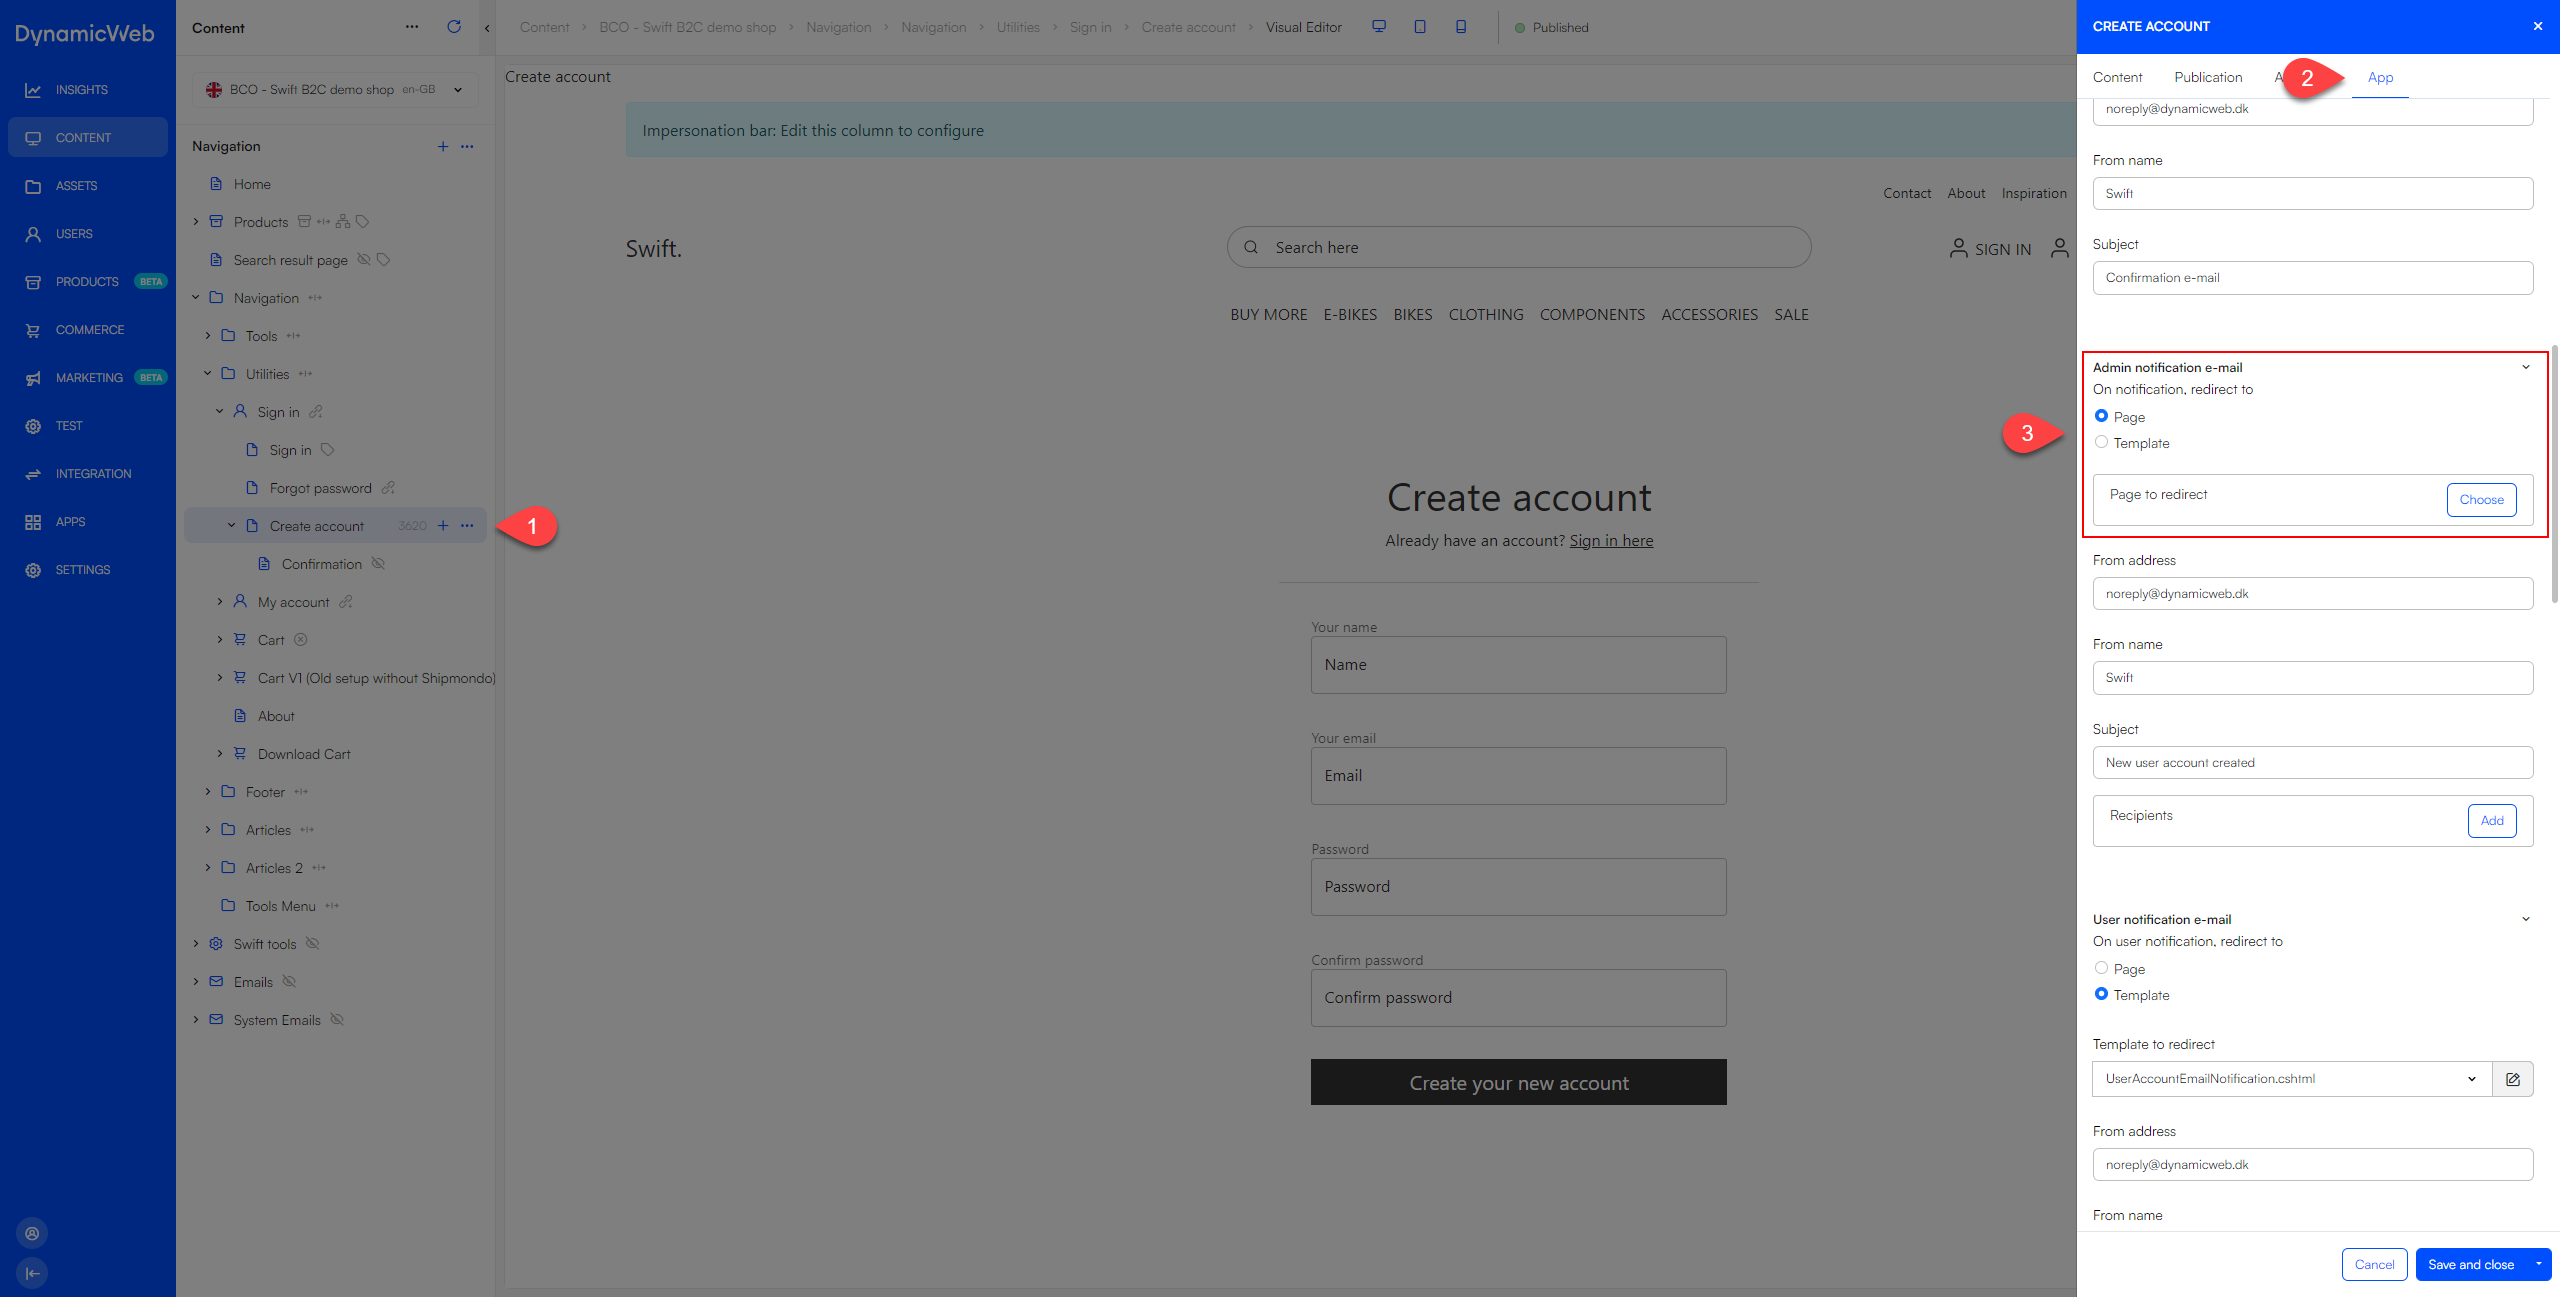Toggle Page redirect option for admin notification
This screenshot has height=1297, width=2560.
point(2100,415)
